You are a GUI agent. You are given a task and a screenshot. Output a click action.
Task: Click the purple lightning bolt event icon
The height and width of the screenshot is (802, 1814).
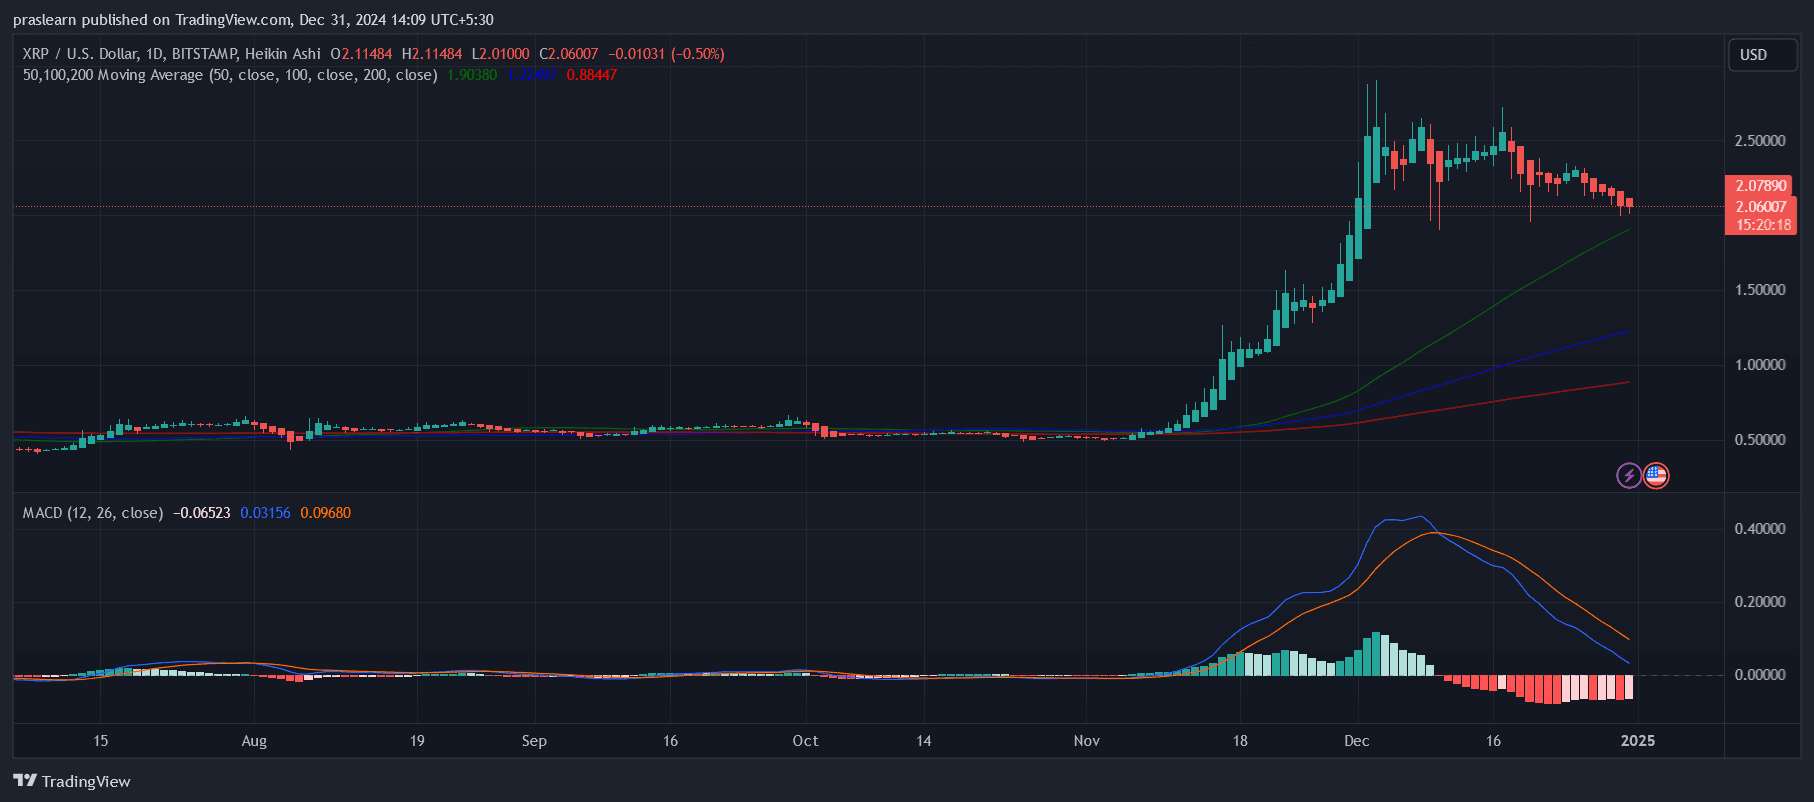1629,475
